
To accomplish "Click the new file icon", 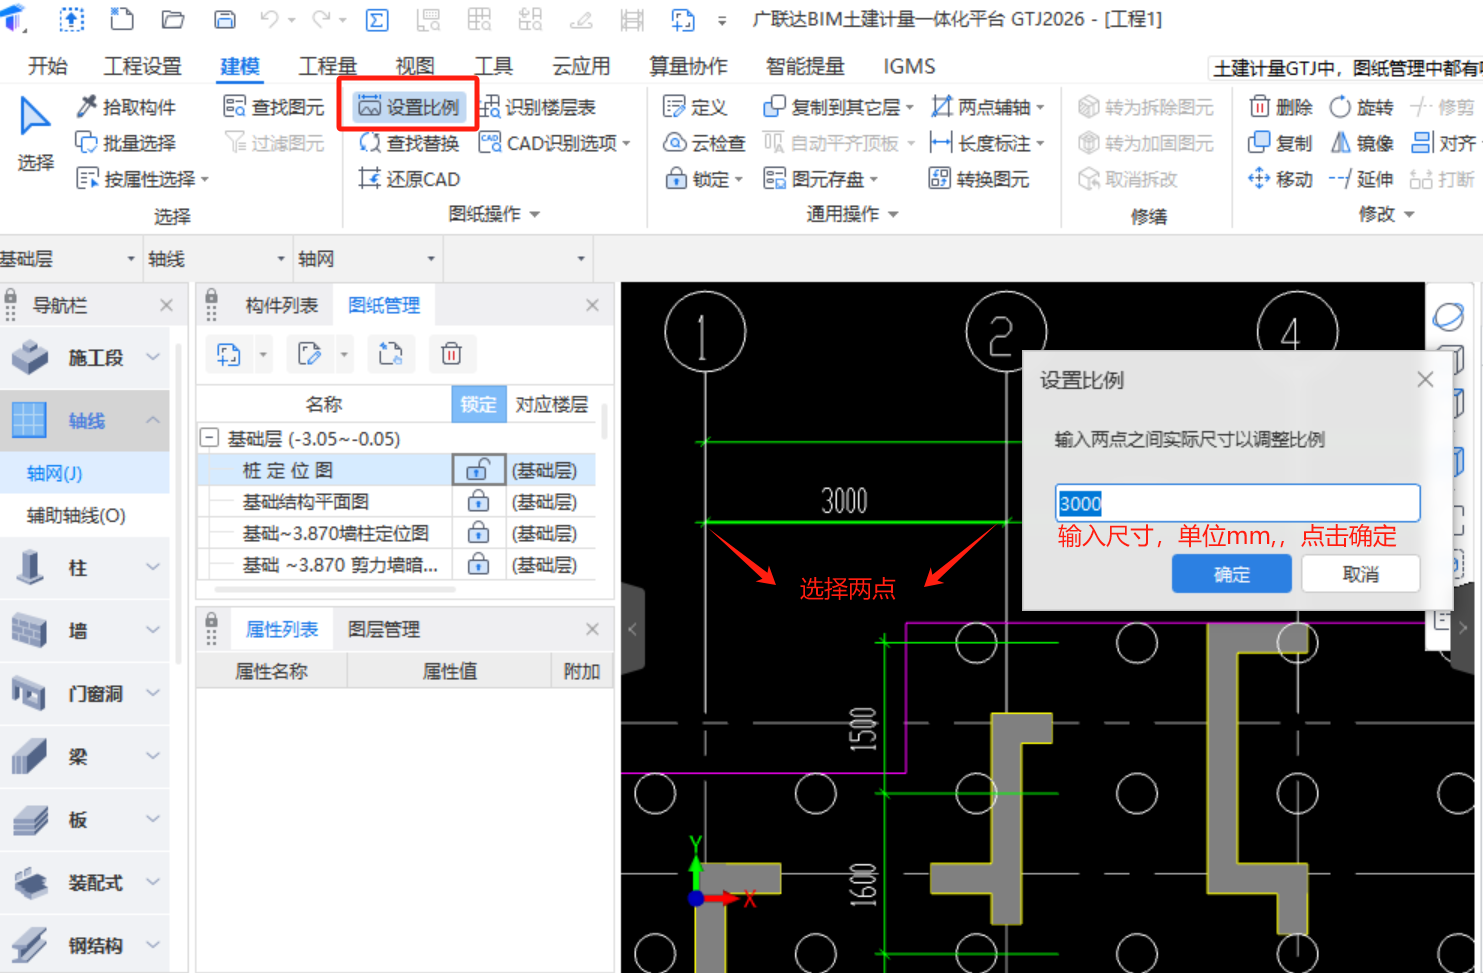I will 122,19.
